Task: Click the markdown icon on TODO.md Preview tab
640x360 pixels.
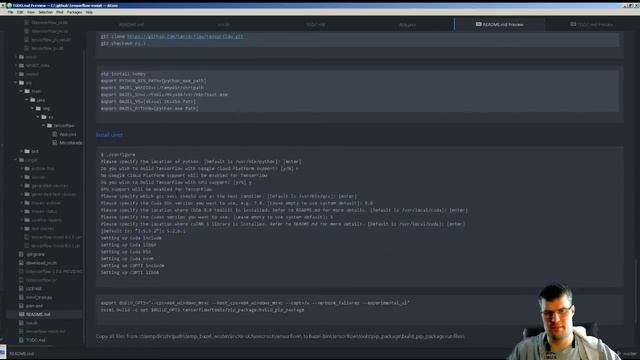Action: 573,24
